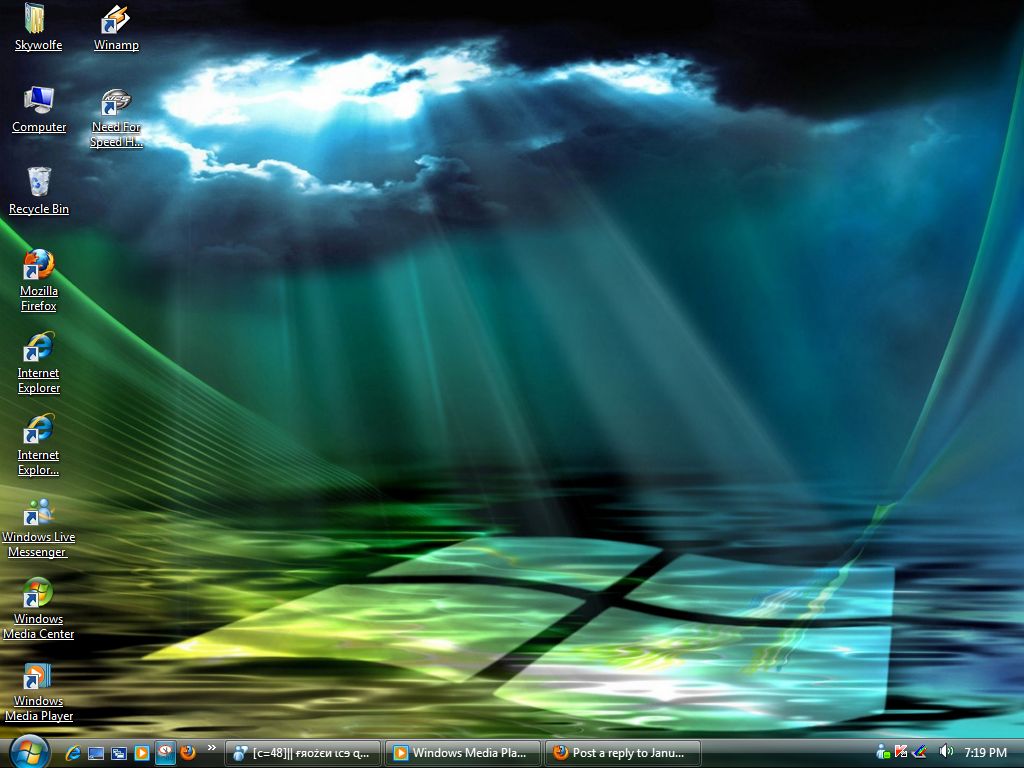Image resolution: width=1024 pixels, height=768 pixels.
Task: Click Switch Between Windows in Quick Launch
Action: [x=119, y=753]
